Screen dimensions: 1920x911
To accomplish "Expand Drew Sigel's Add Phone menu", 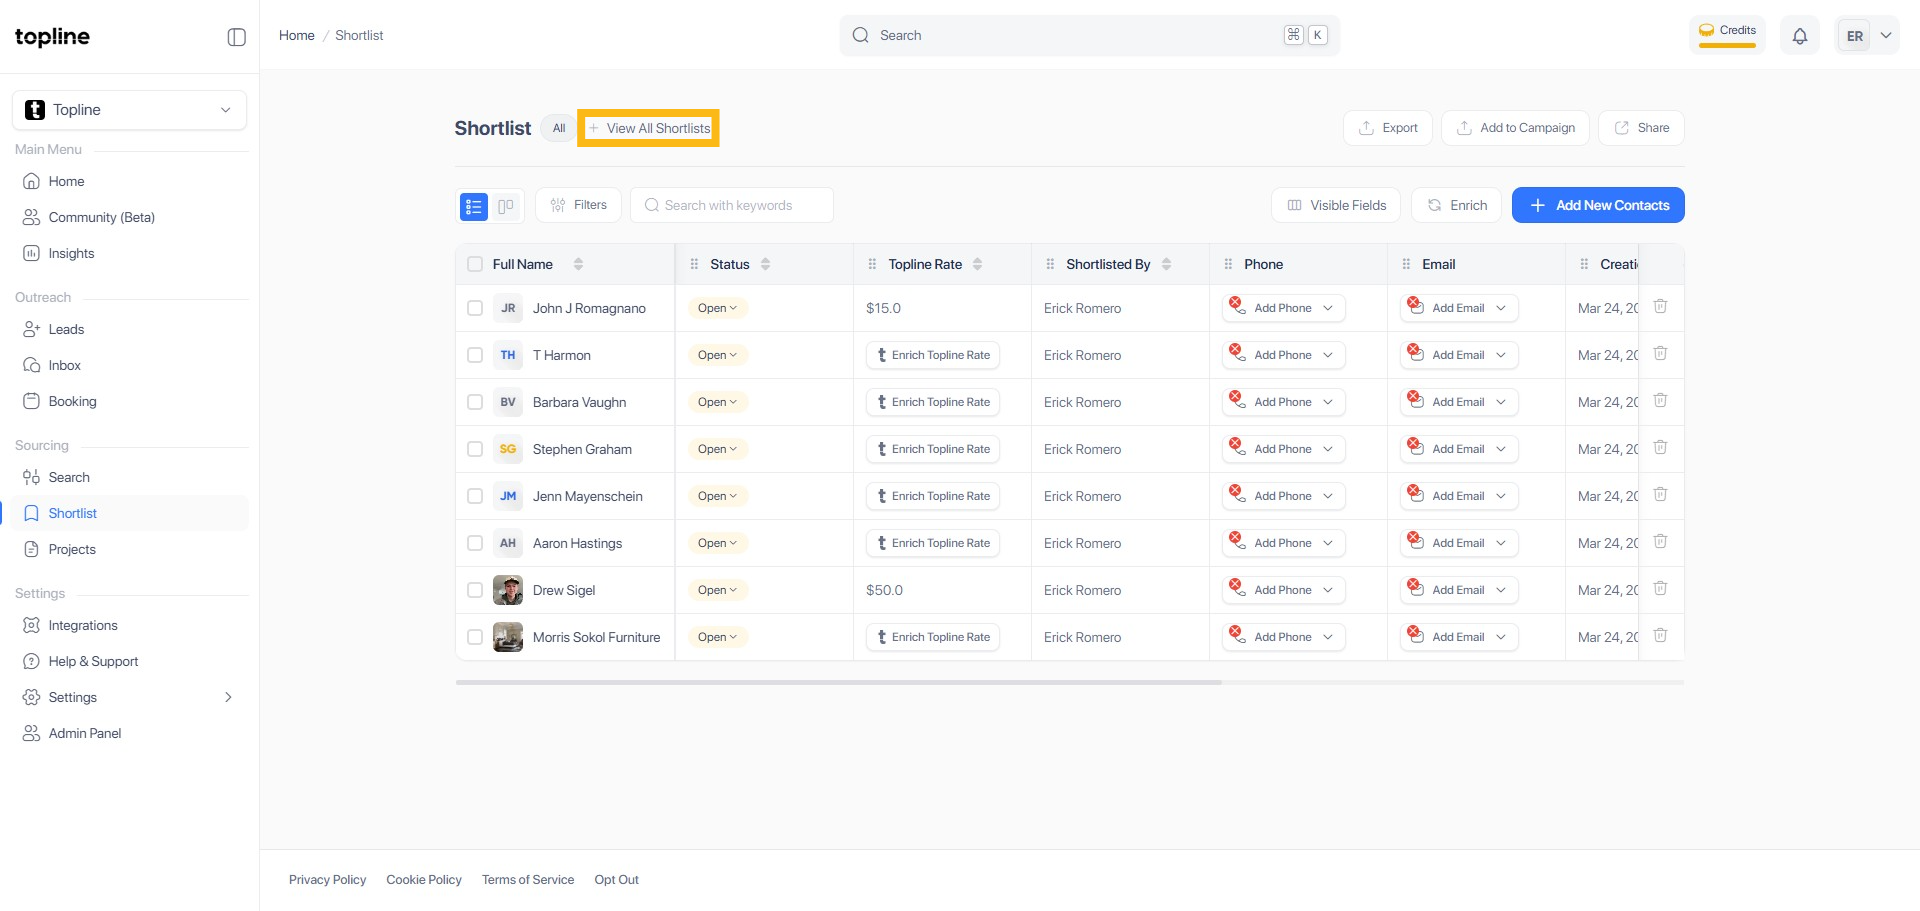I will point(1283,590).
